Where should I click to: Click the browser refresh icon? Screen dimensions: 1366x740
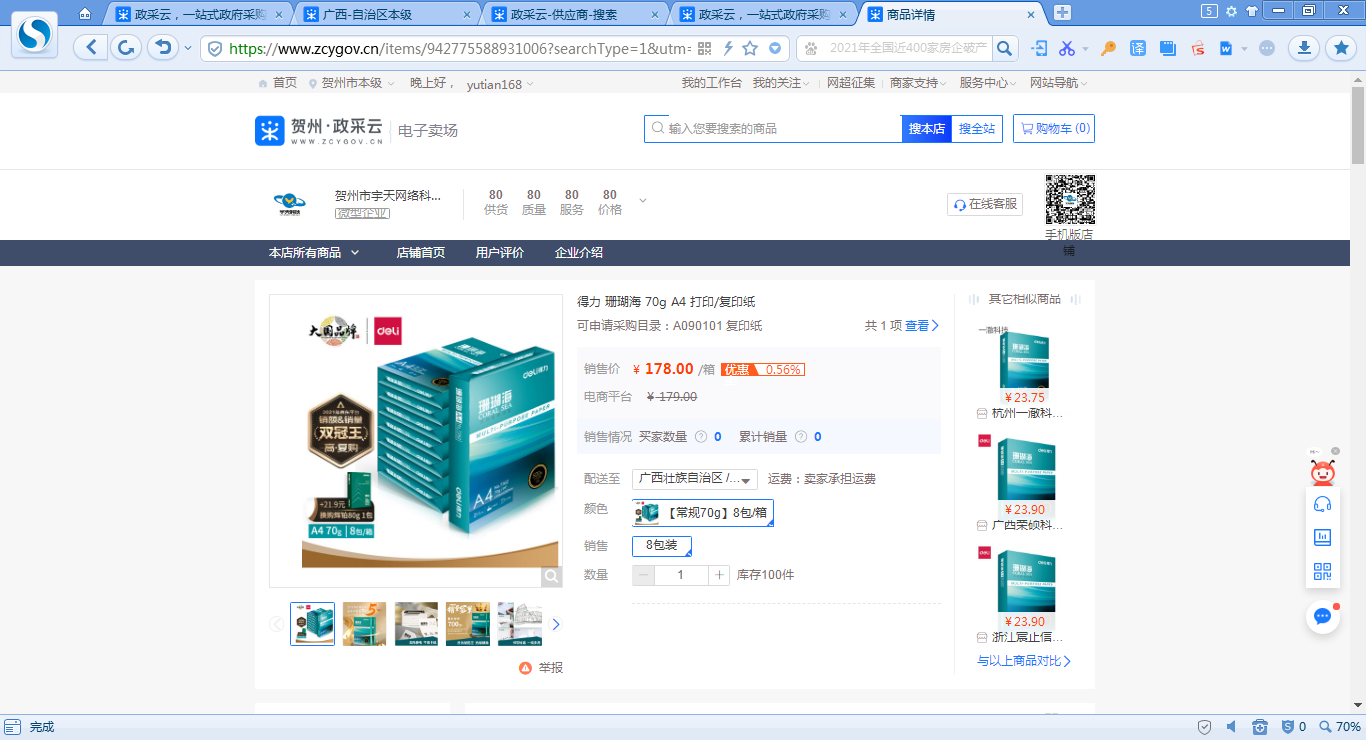[x=126, y=48]
